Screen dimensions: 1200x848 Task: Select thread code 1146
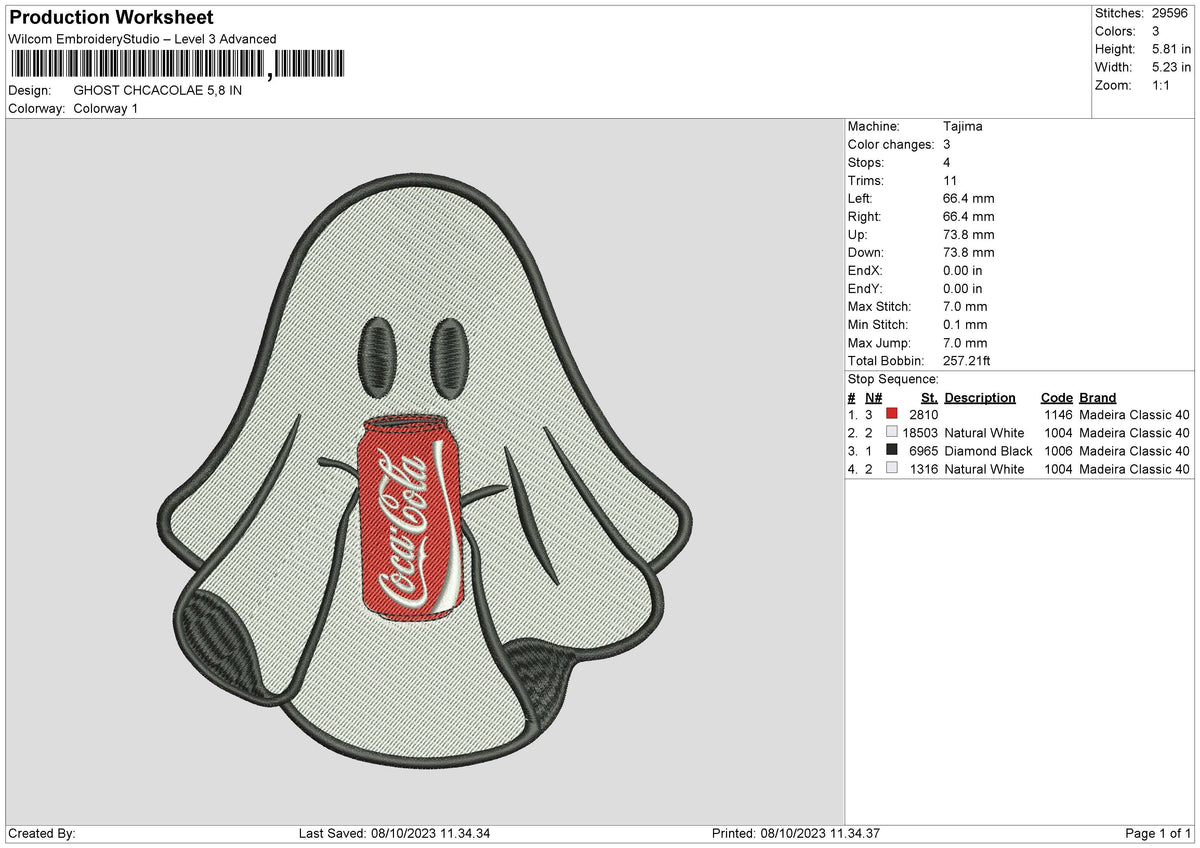(x=1059, y=414)
